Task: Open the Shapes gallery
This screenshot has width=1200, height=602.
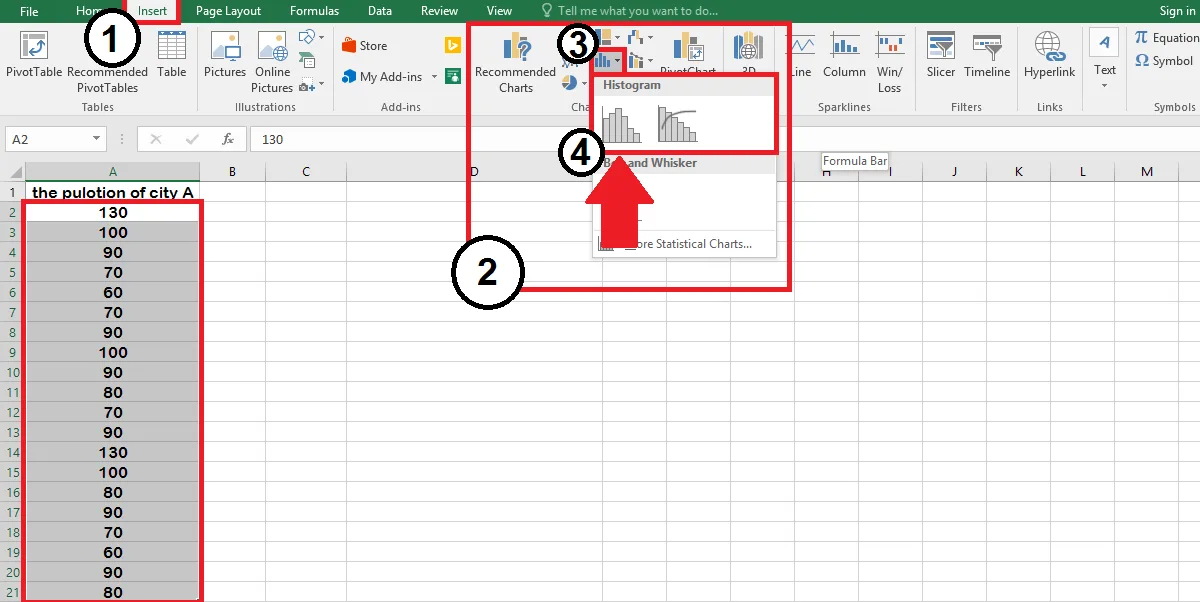Action: 311,37
